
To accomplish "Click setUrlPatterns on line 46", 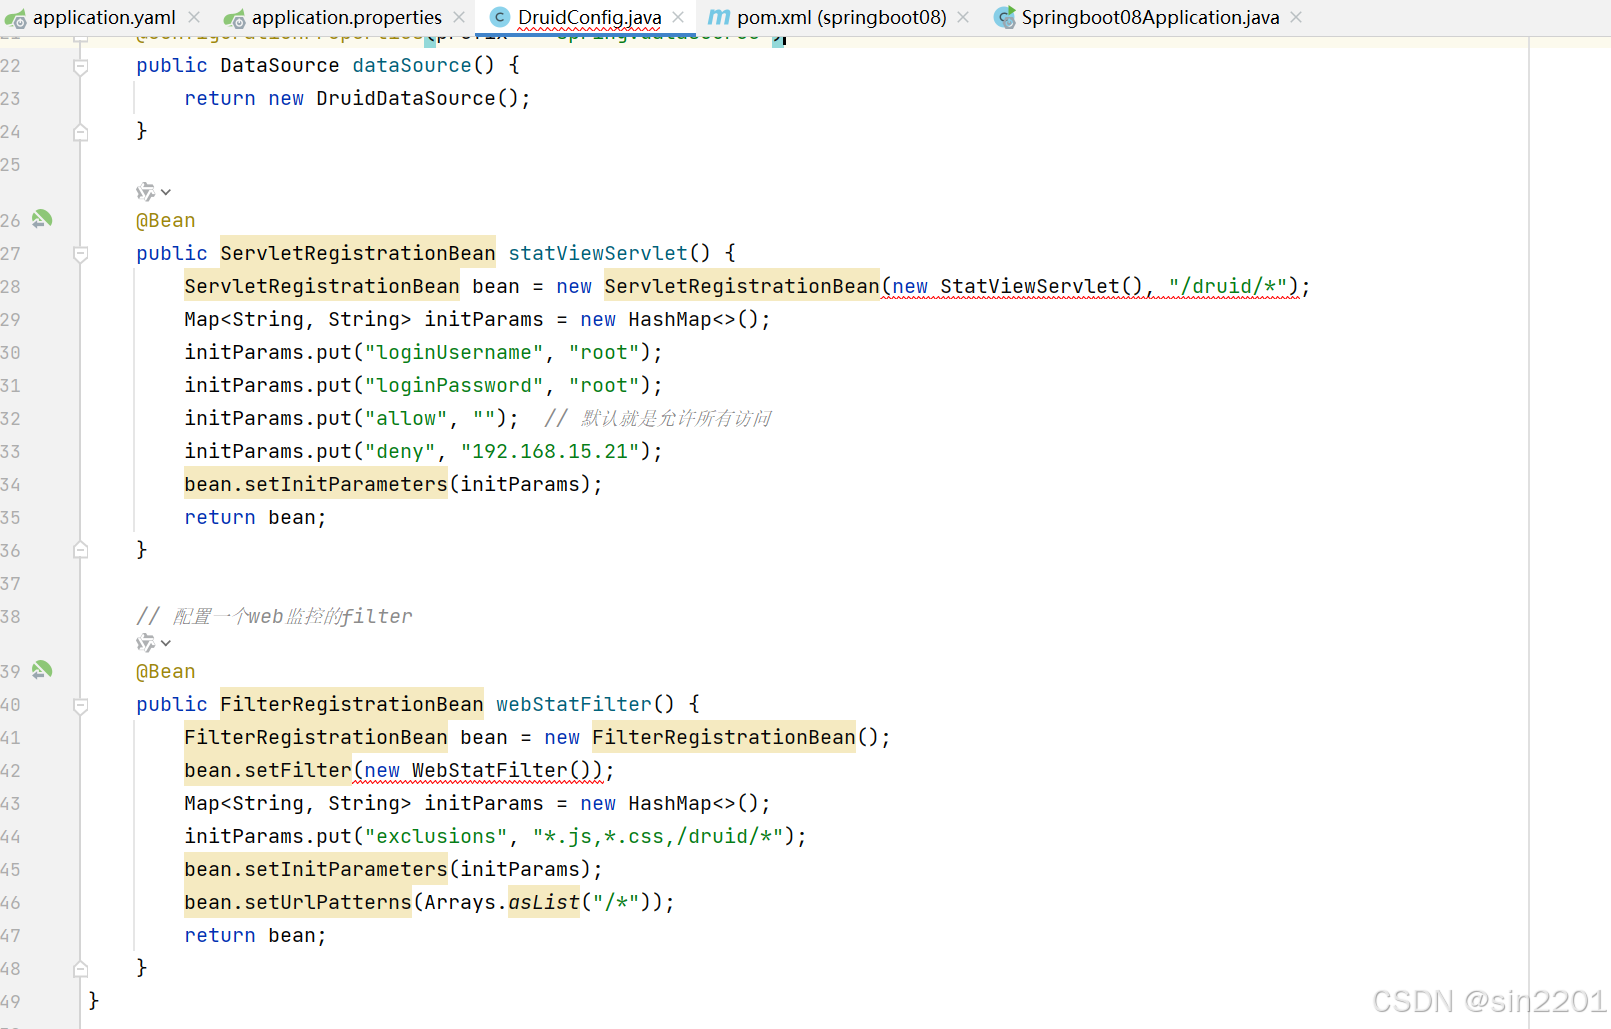I will click(x=328, y=902).
